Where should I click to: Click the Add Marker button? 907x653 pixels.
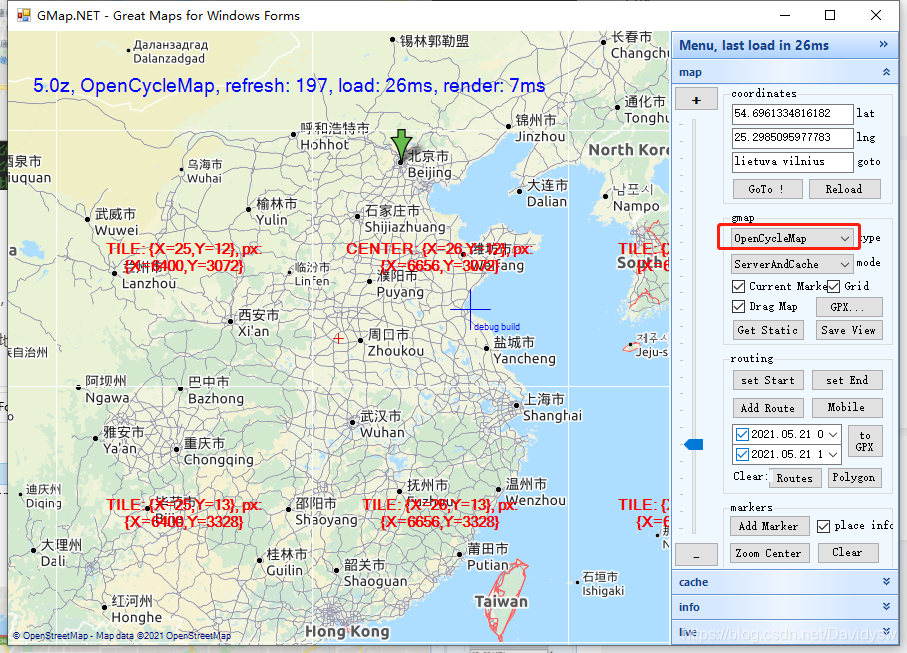[768, 526]
